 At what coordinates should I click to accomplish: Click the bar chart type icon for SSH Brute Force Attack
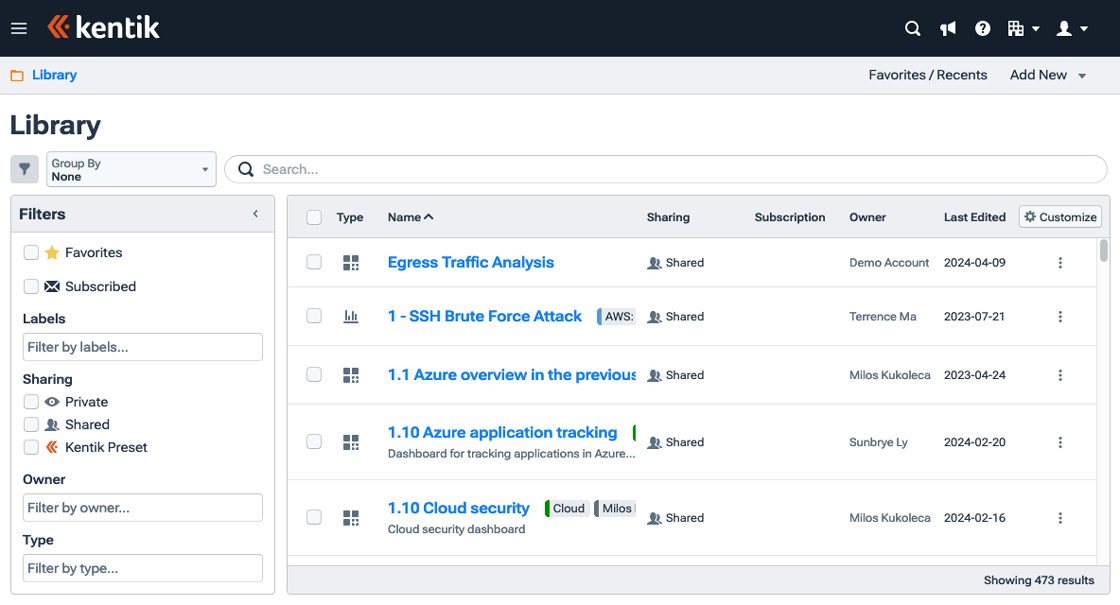click(351, 316)
